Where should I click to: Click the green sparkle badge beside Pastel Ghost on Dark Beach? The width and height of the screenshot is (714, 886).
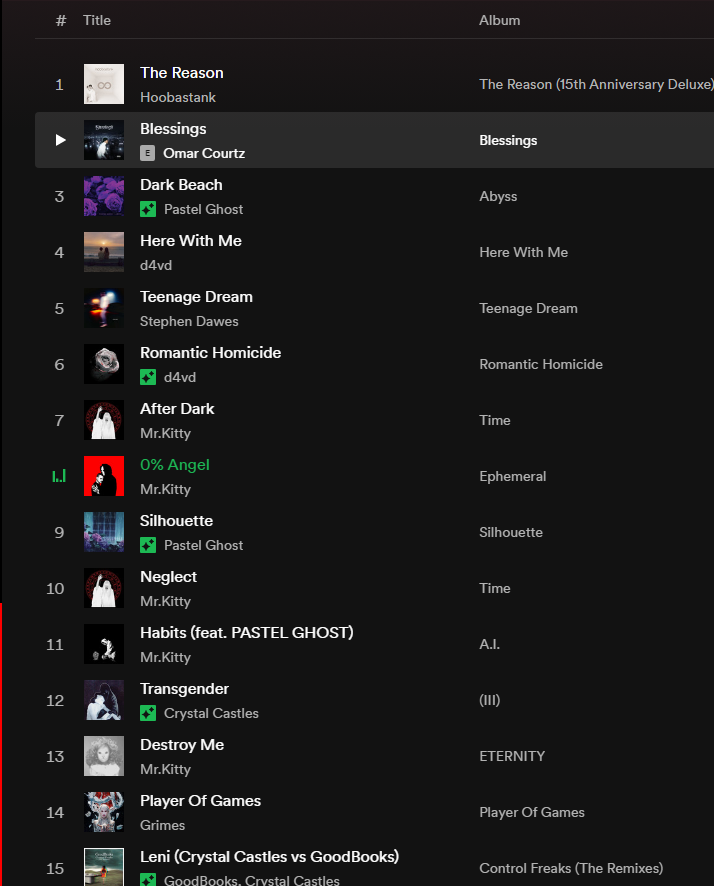[x=146, y=210]
